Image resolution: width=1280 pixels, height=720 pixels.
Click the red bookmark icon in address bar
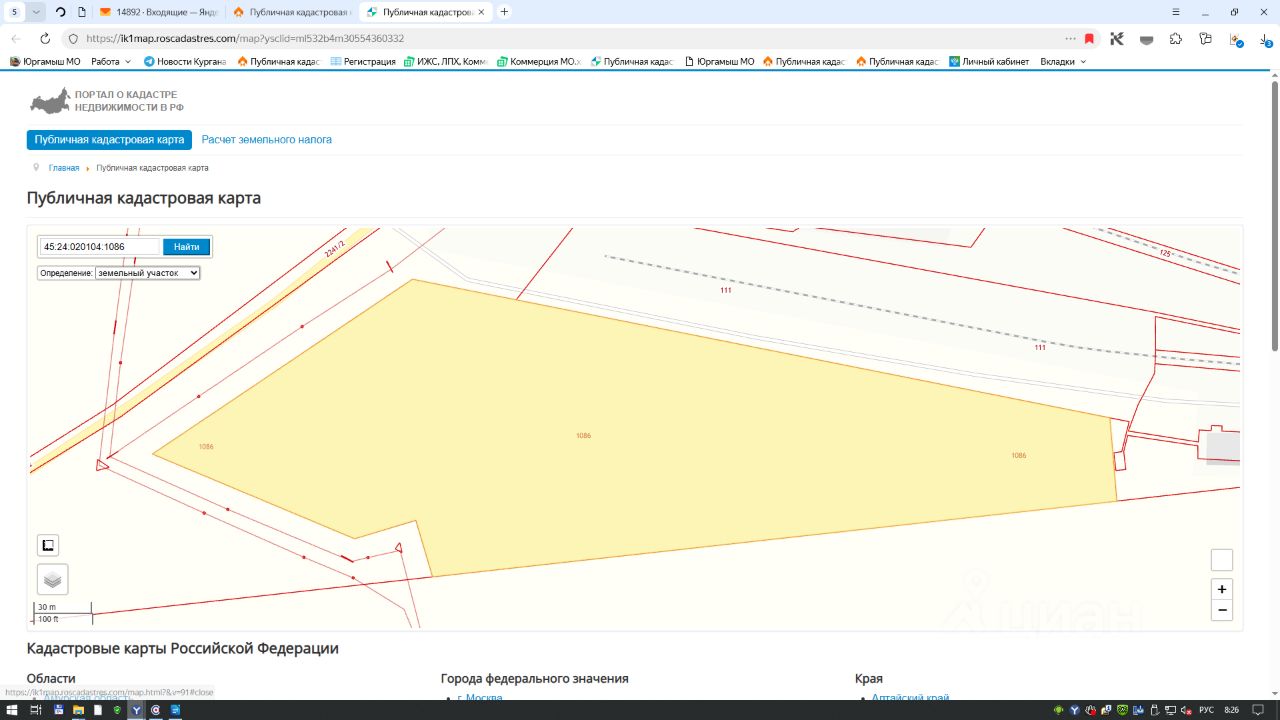point(1089,38)
